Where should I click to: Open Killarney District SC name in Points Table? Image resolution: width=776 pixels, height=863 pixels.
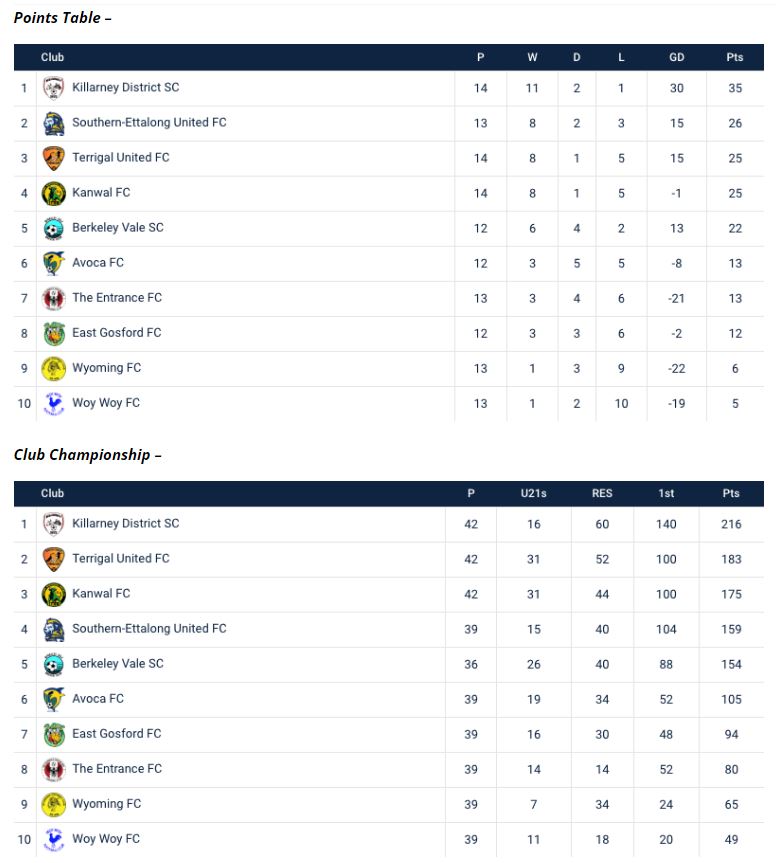point(126,87)
